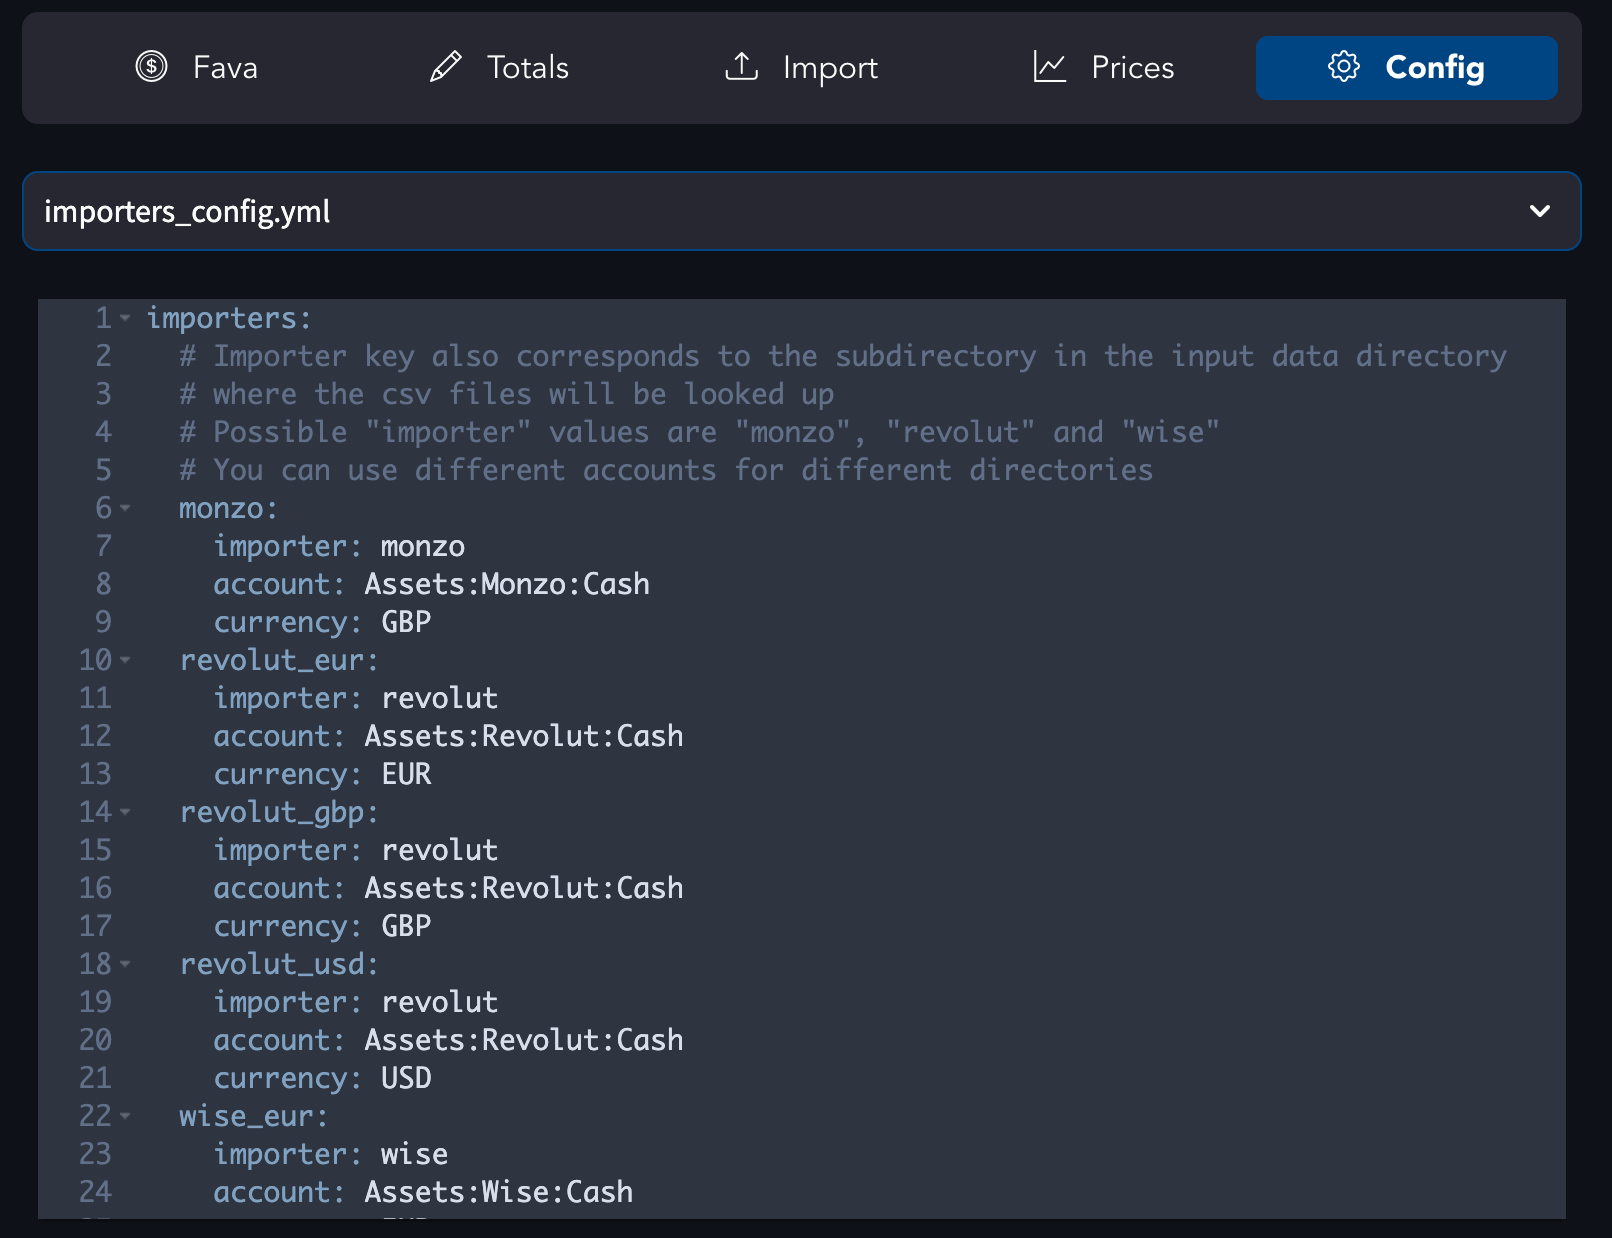Click the 'monzo:' key on line 6
Screen dimensions: 1612x1238
click(229, 508)
